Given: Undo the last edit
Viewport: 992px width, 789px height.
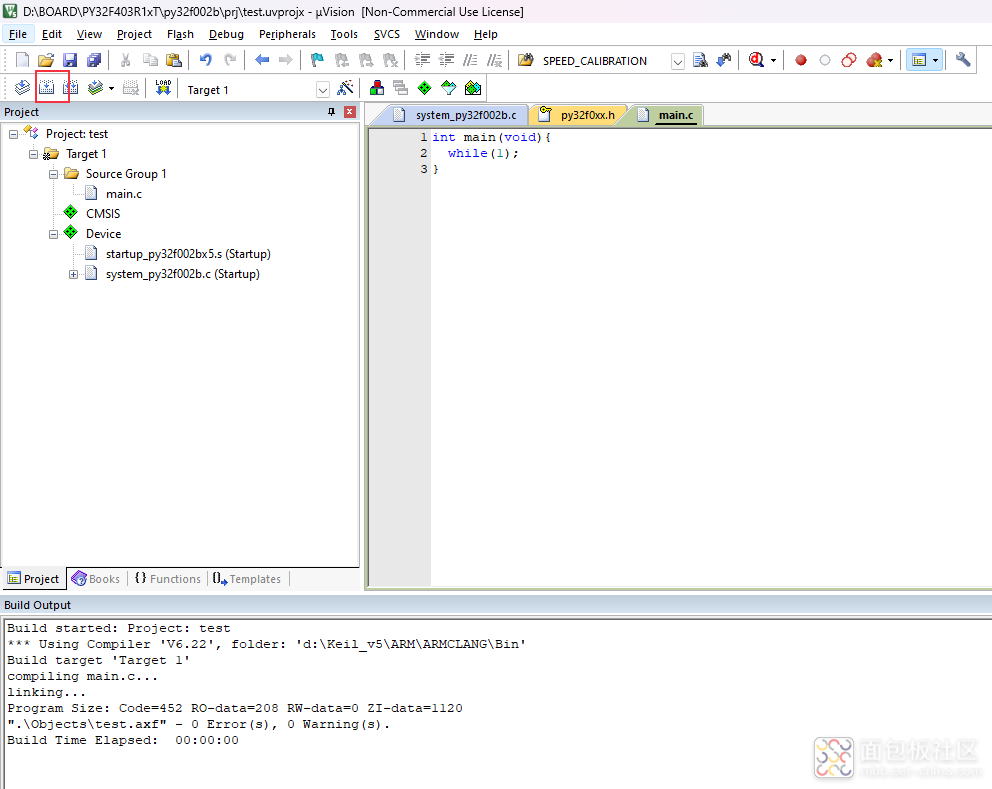Looking at the screenshot, I should (206, 60).
